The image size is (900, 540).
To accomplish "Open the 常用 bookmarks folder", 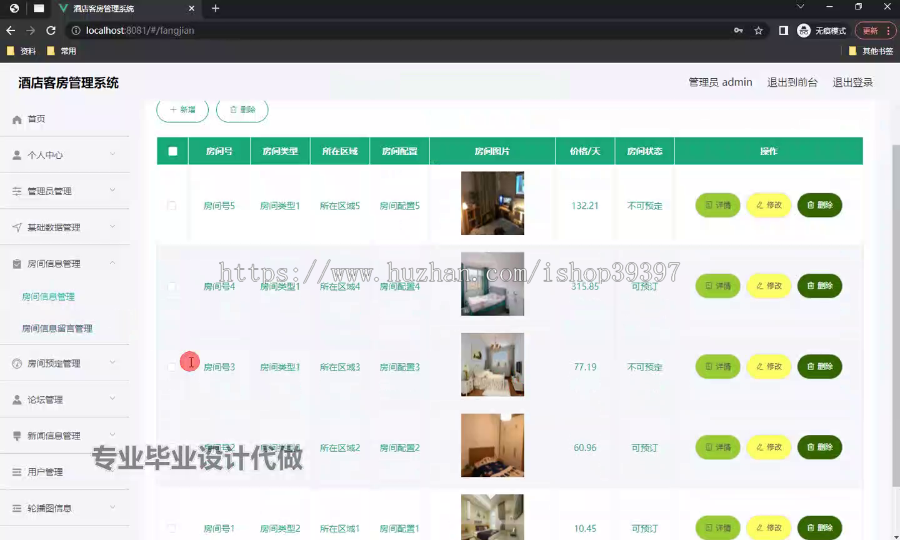I will (x=61, y=51).
